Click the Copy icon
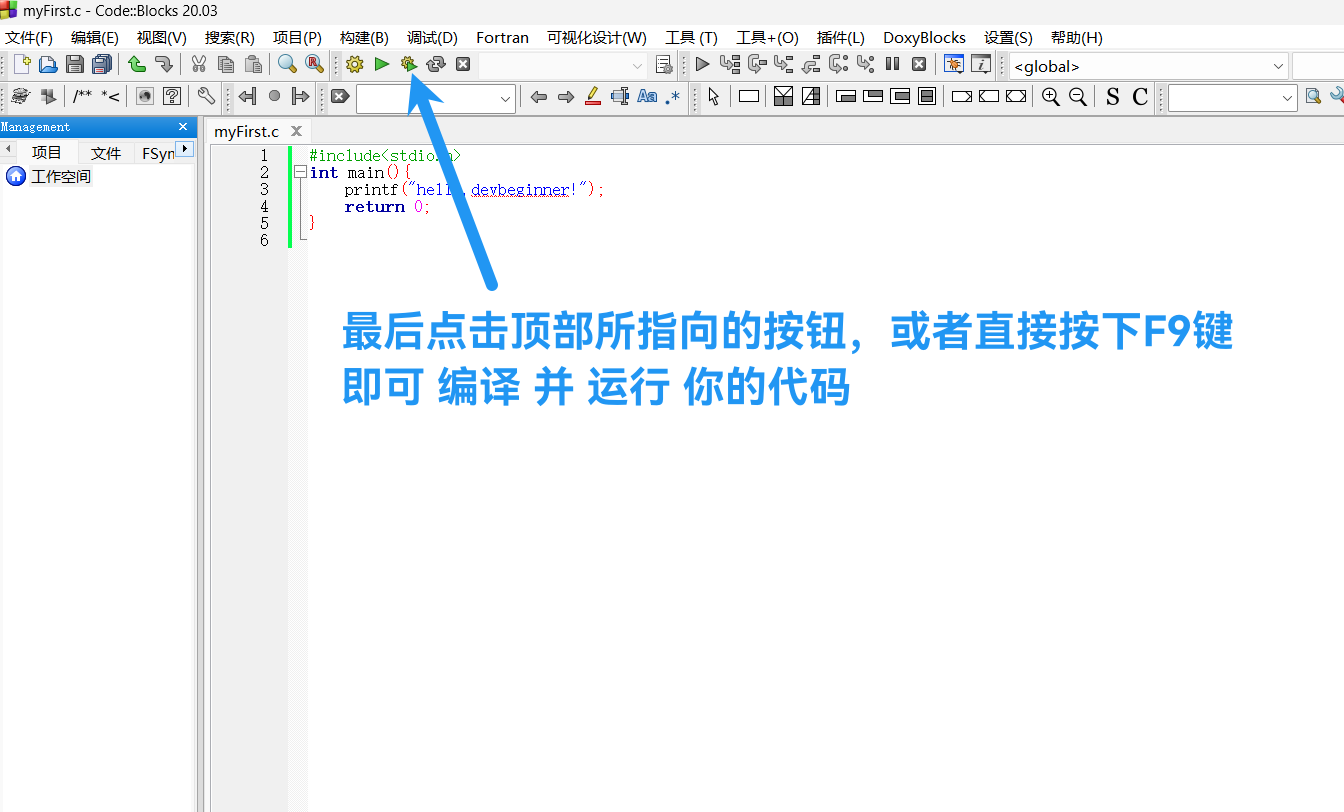The width and height of the screenshot is (1344, 812). 226,64
